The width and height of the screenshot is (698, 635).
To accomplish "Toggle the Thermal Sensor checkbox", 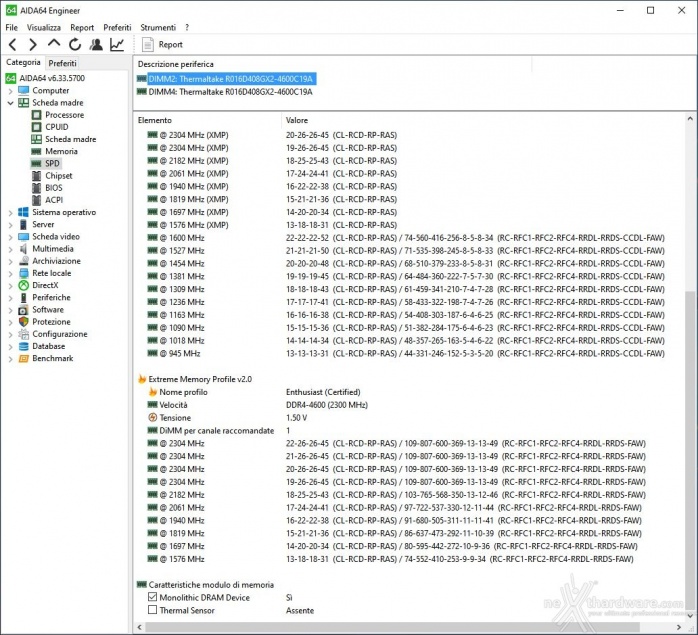I will pyautogui.click(x=152, y=610).
